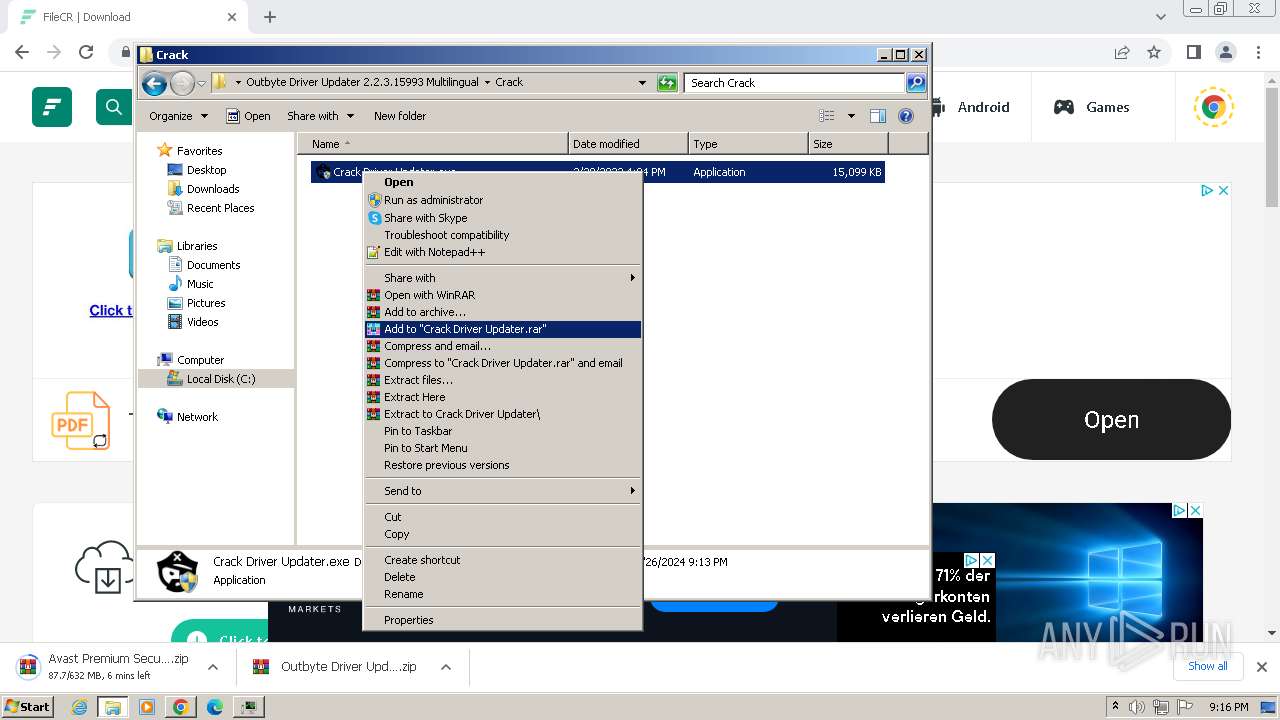Image resolution: width=1280 pixels, height=720 pixels.
Task: Select the Crack Driver Updater.exe file row icon
Action: point(323,172)
